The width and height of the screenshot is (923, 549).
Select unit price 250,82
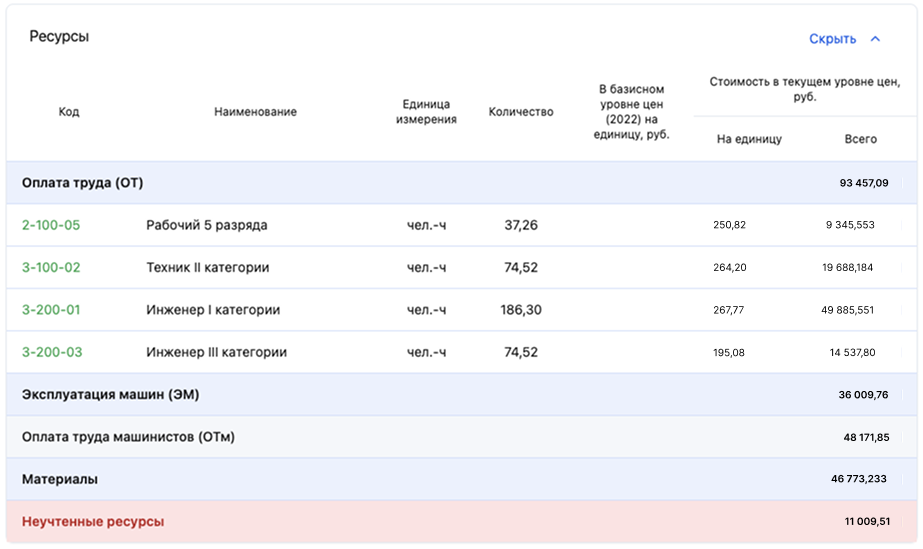point(729,225)
